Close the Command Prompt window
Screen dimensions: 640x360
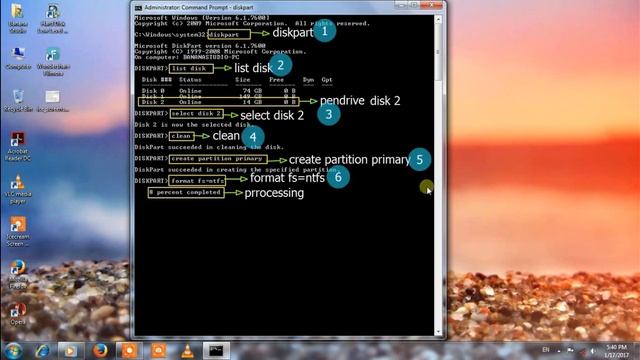[432, 5]
